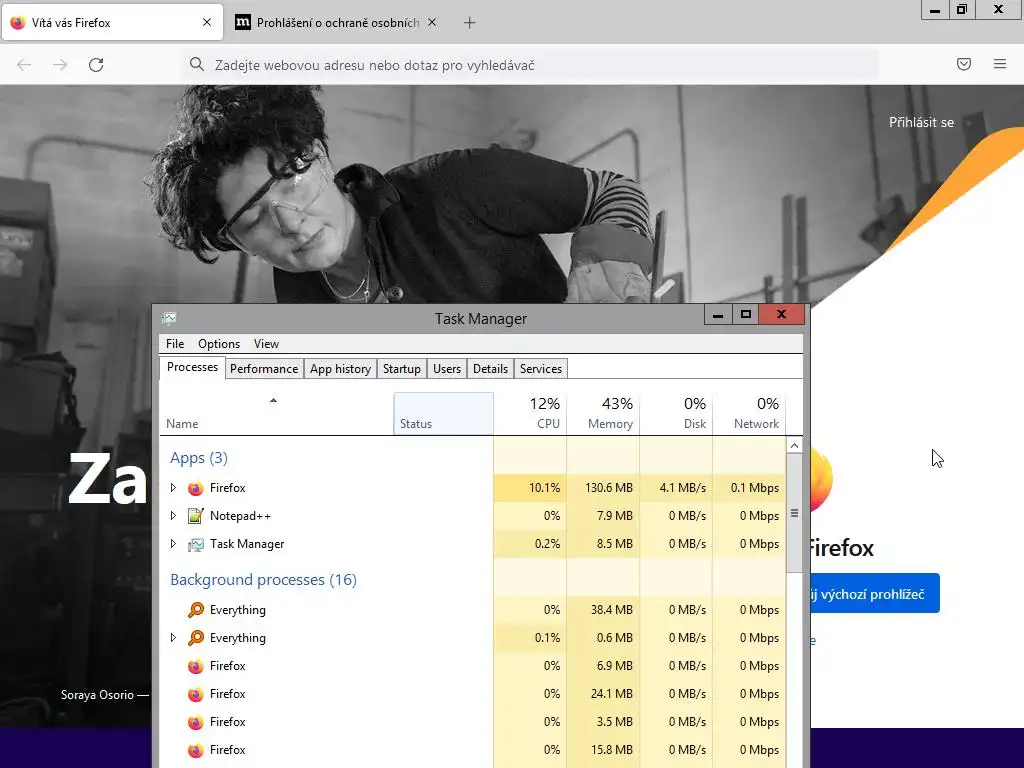Click the Notepad++ icon in Apps list

click(195, 516)
